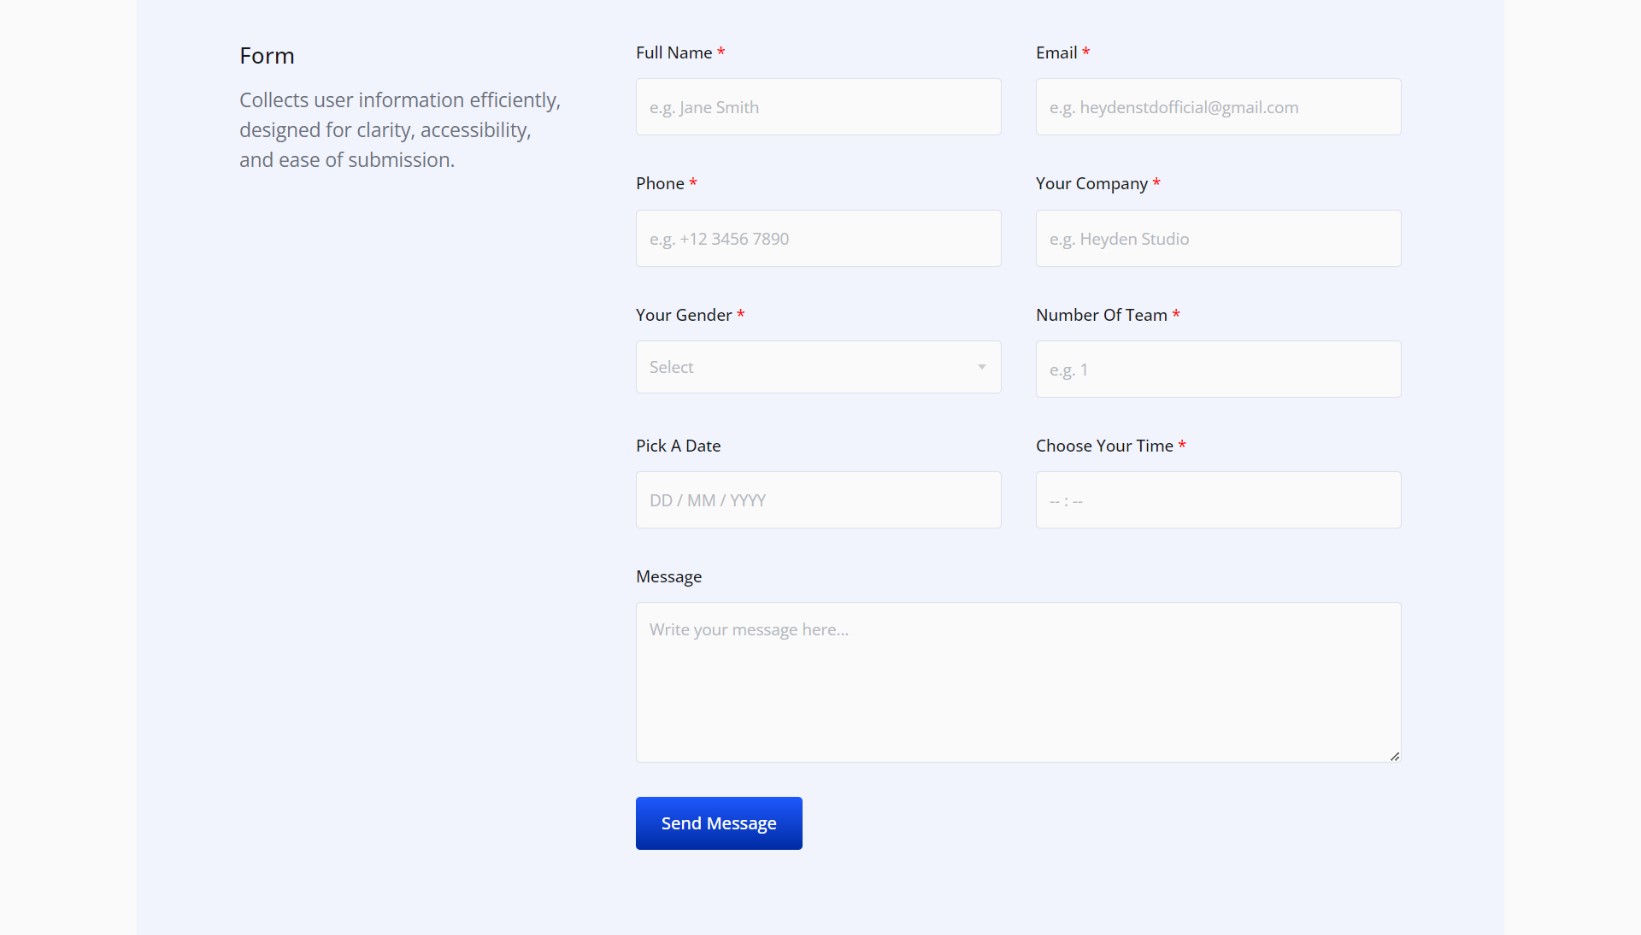
Task: Focus the Email address field
Action: point(1218,107)
